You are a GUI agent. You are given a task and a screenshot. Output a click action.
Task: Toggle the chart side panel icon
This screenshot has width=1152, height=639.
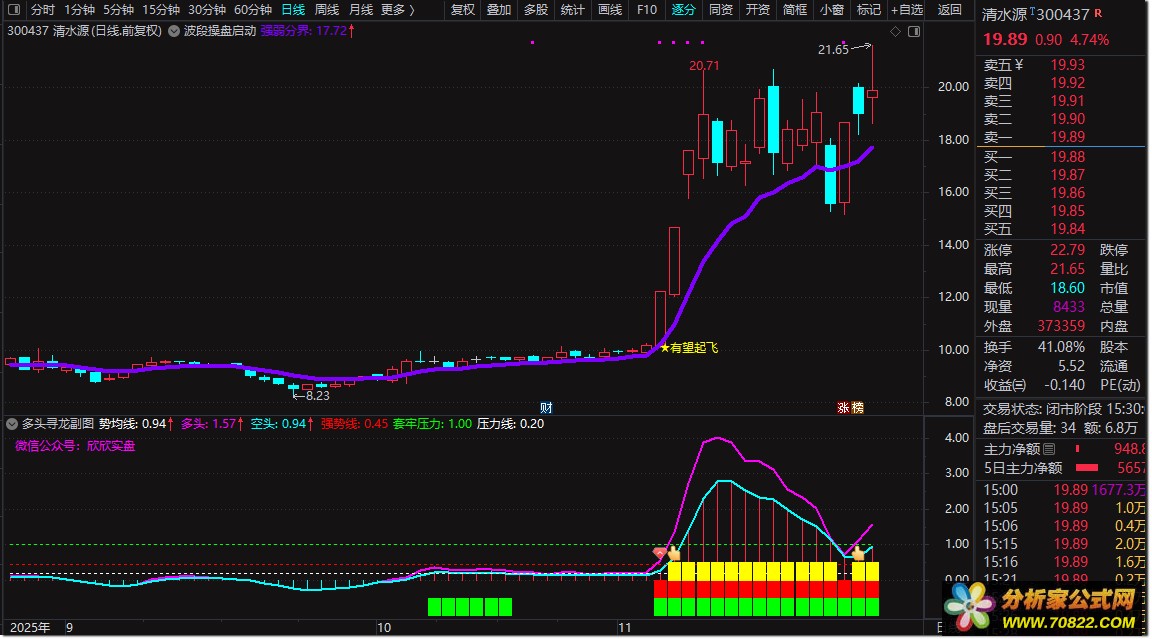pyautogui.click(x=914, y=32)
